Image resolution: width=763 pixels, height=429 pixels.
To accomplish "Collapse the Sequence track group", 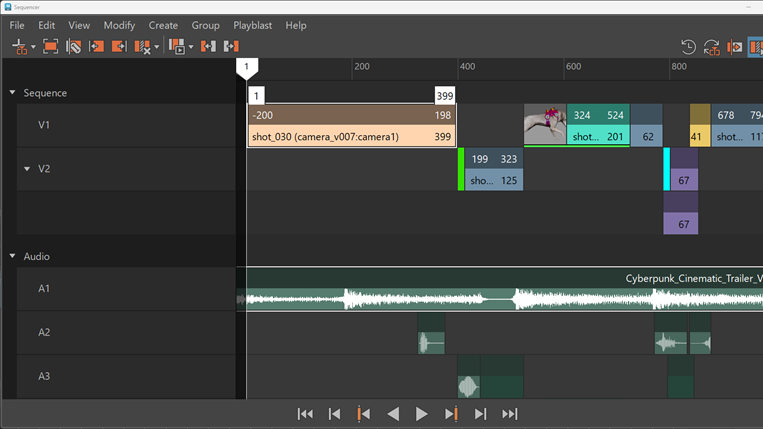I will [x=13, y=93].
